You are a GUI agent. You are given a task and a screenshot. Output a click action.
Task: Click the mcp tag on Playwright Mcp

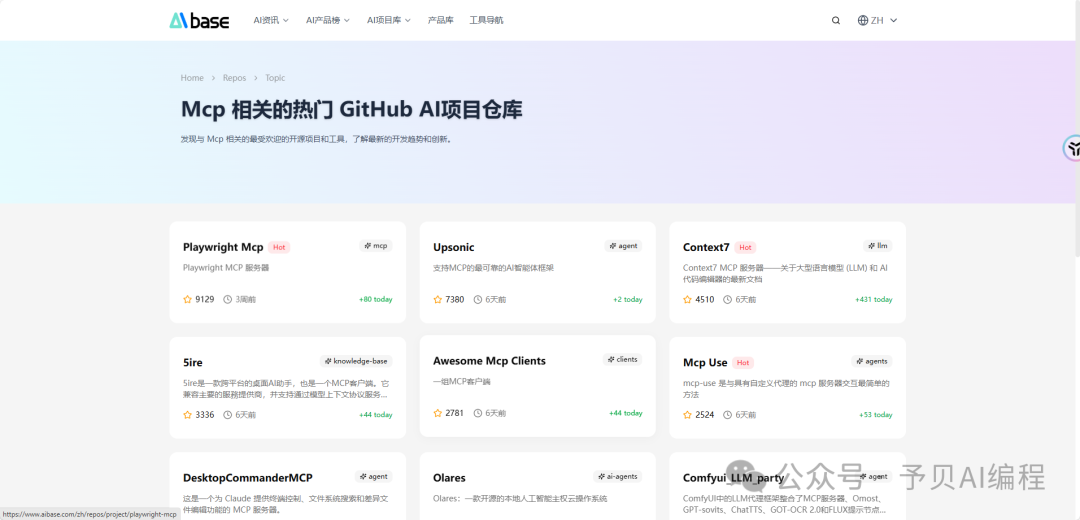tap(375, 246)
